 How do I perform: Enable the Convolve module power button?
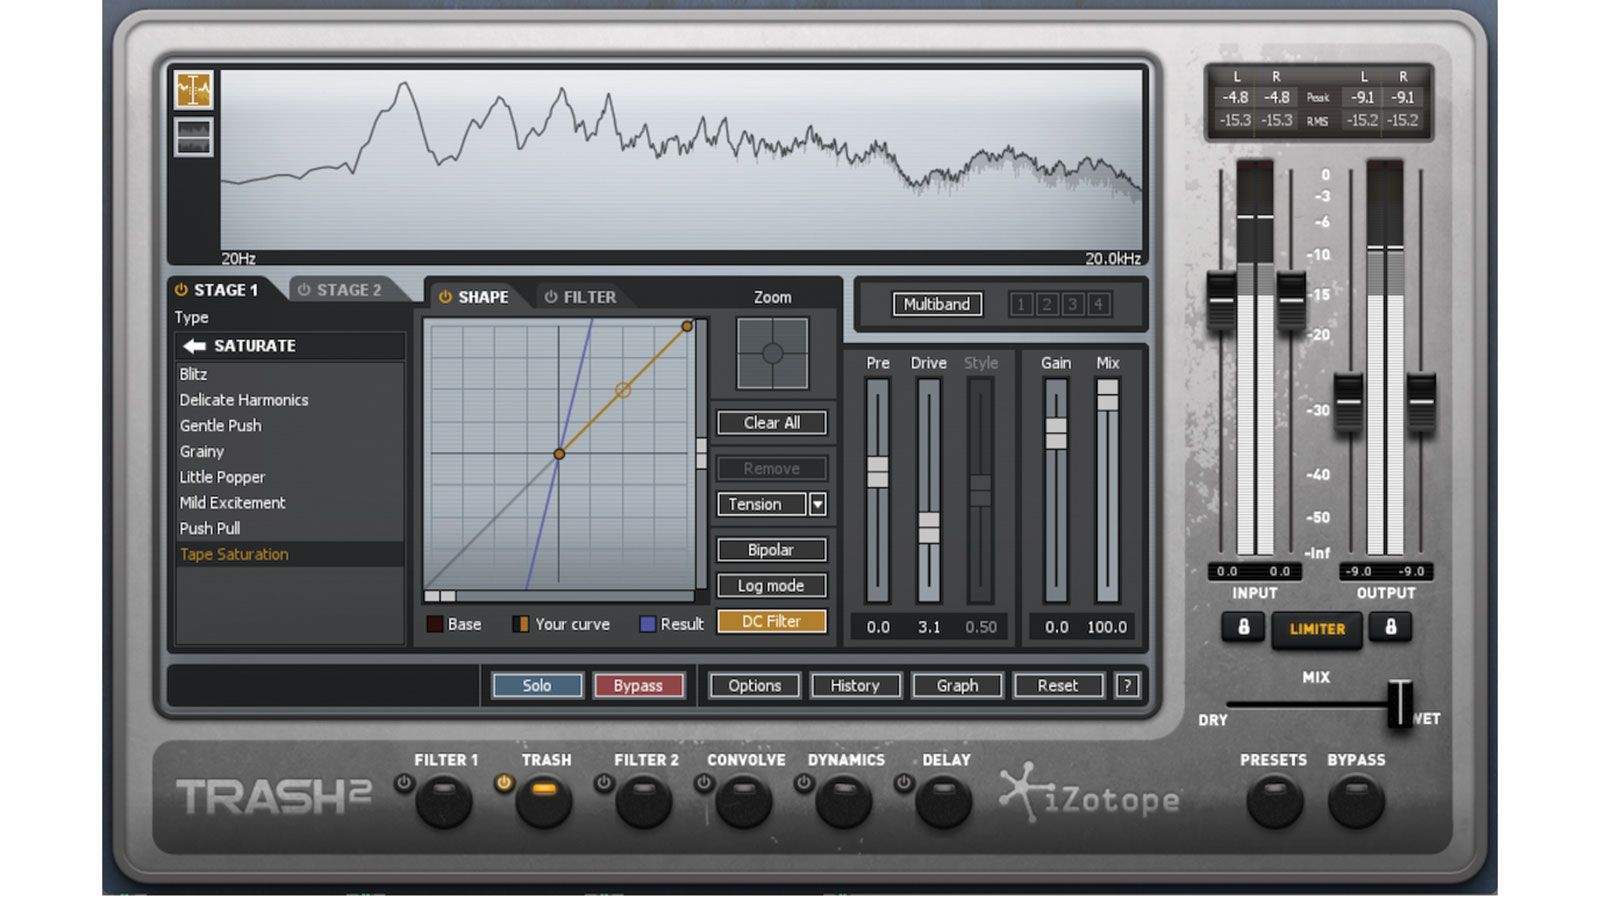click(704, 783)
